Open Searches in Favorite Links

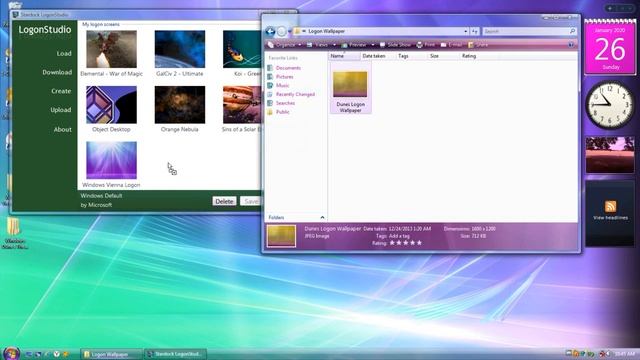click(x=285, y=103)
